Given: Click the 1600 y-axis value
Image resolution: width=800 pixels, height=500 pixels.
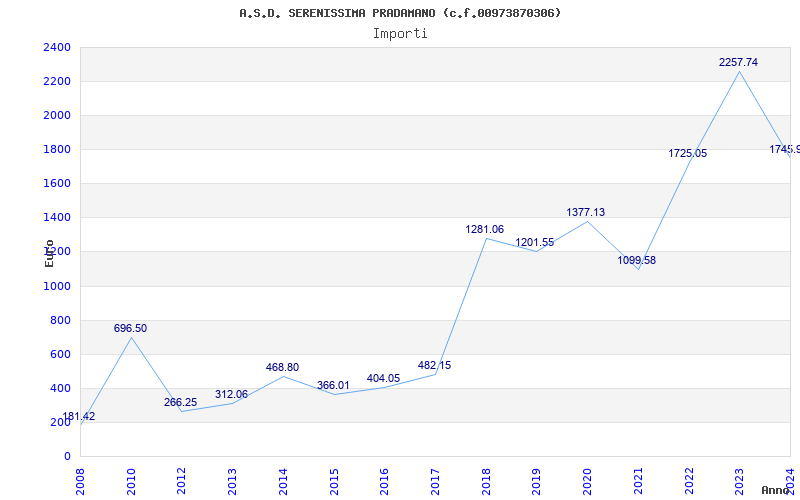Looking at the screenshot, I should coord(57,184).
